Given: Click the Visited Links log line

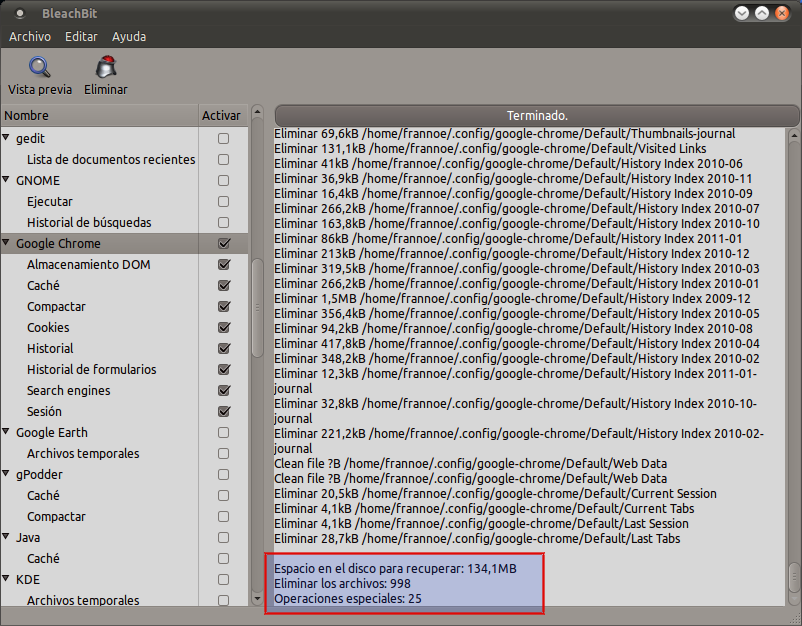Looking at the screenshot, I should (490, 149).
